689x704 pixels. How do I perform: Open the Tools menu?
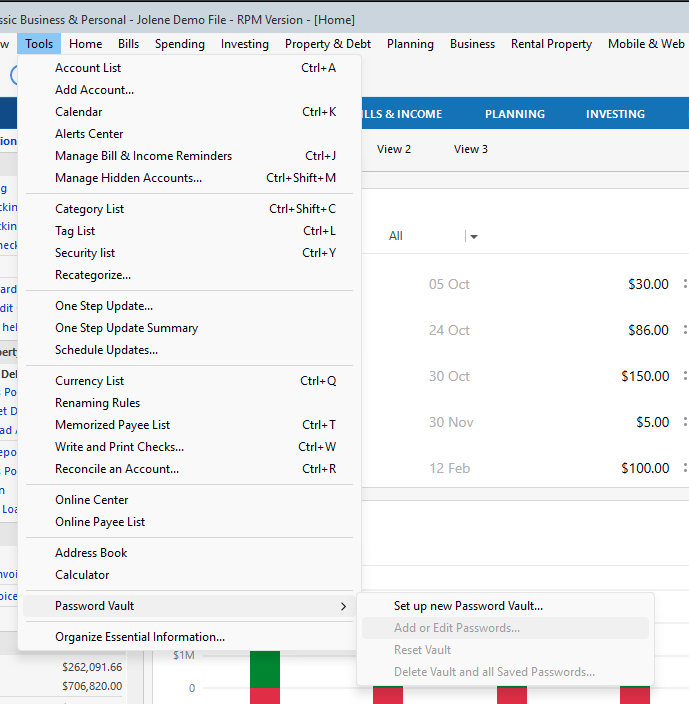coord(39,44)
